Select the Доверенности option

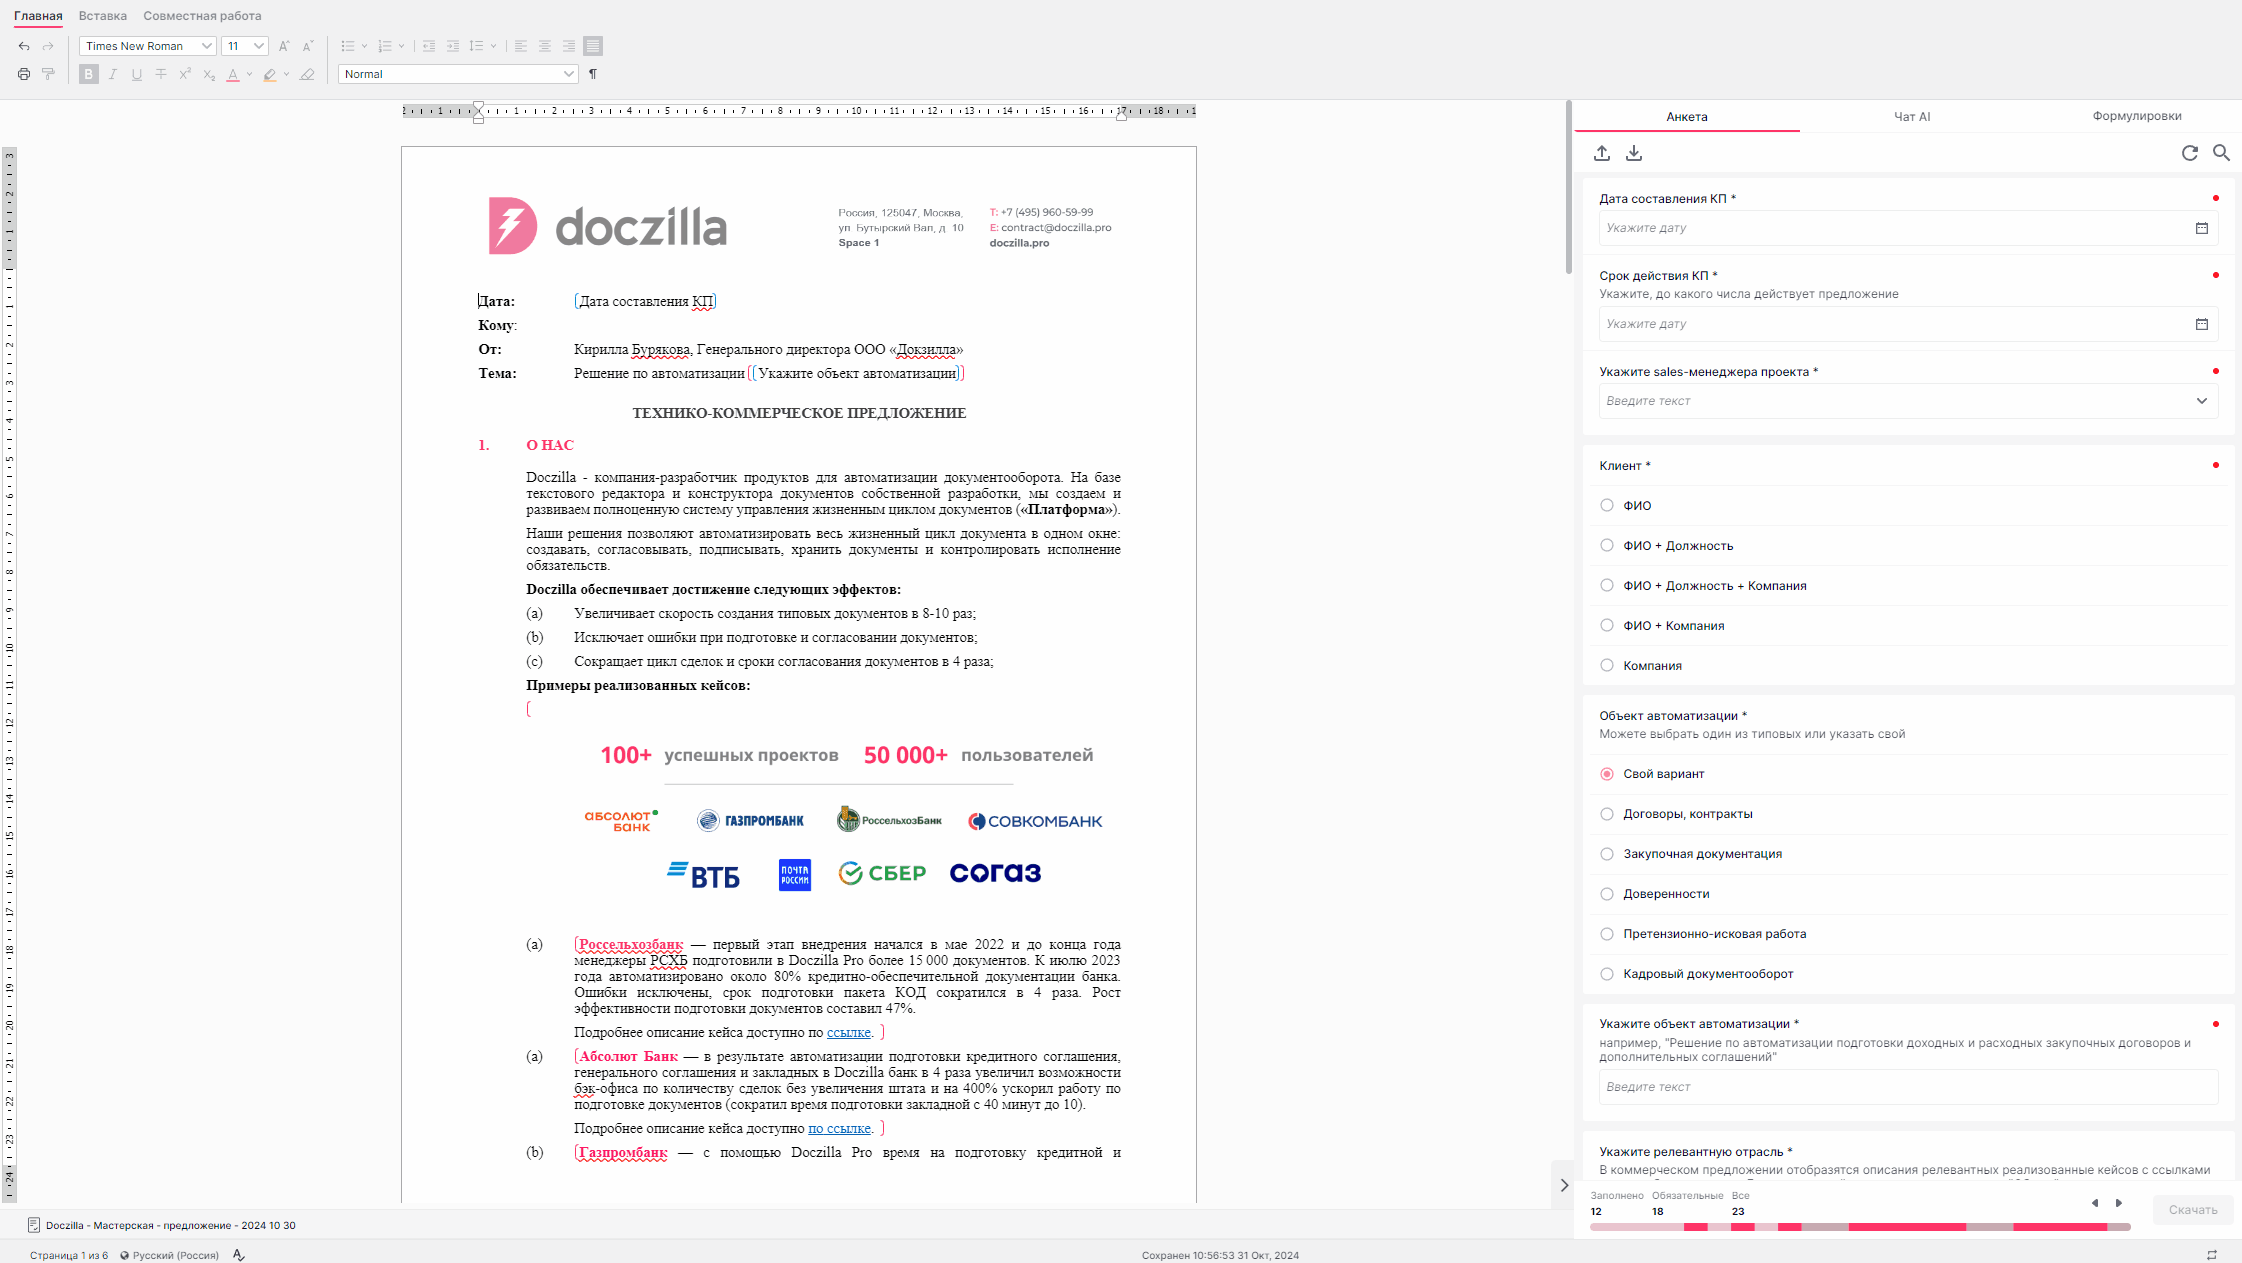(x=1607, y=894)
